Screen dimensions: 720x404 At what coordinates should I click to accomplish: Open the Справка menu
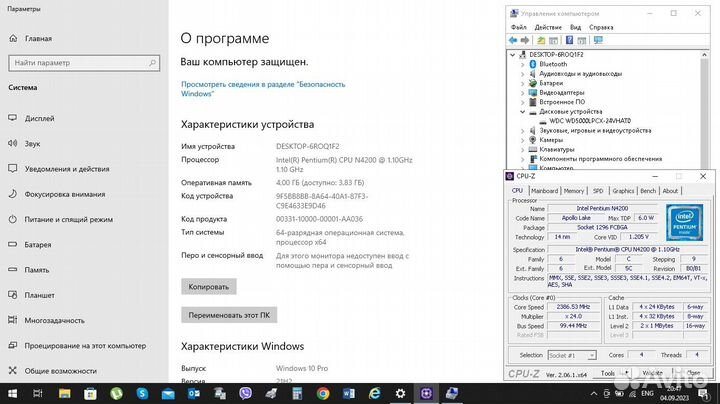[601, 28]
